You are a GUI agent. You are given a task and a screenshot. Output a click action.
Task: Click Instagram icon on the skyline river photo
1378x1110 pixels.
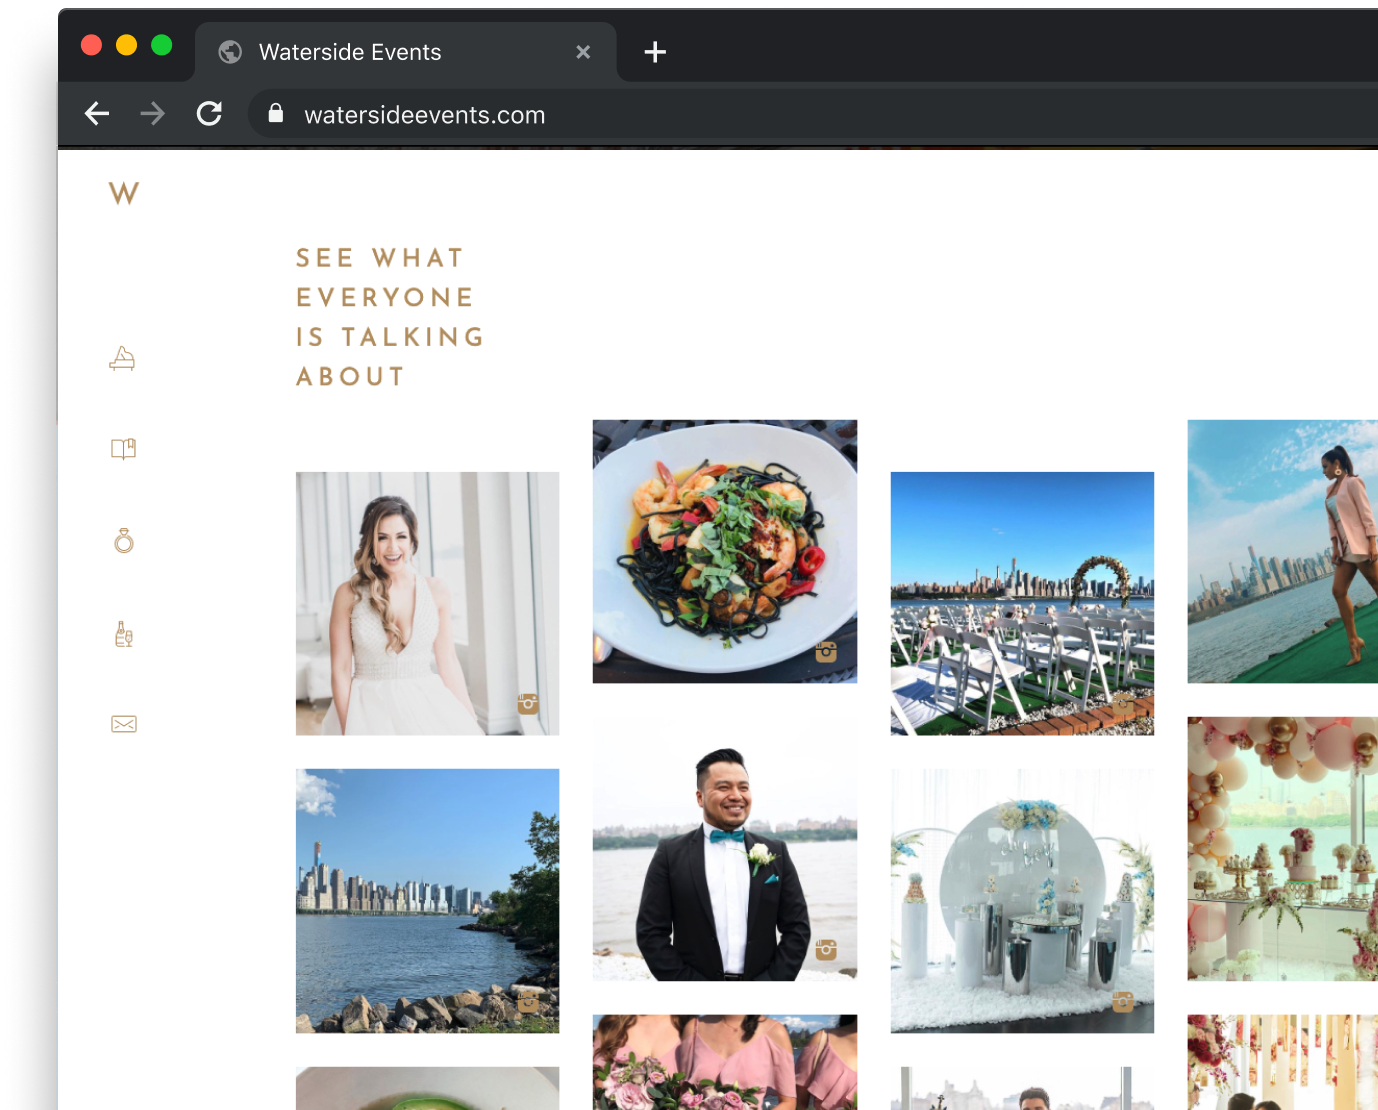pyautogui.click(x=528, y=1001)
